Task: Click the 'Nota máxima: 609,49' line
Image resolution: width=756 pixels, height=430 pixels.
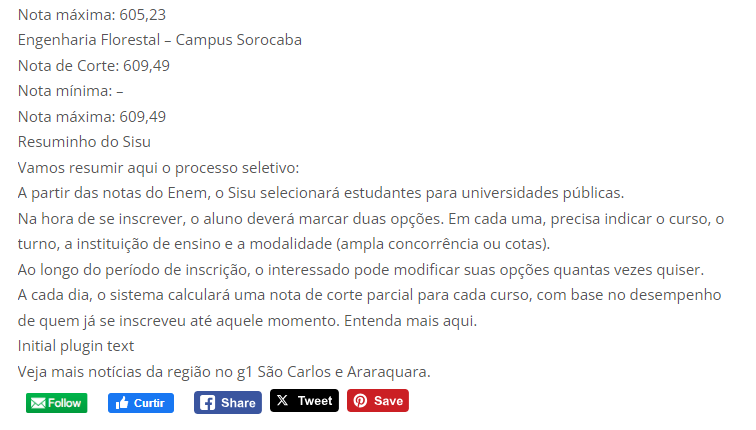Action: coord(92,116)
